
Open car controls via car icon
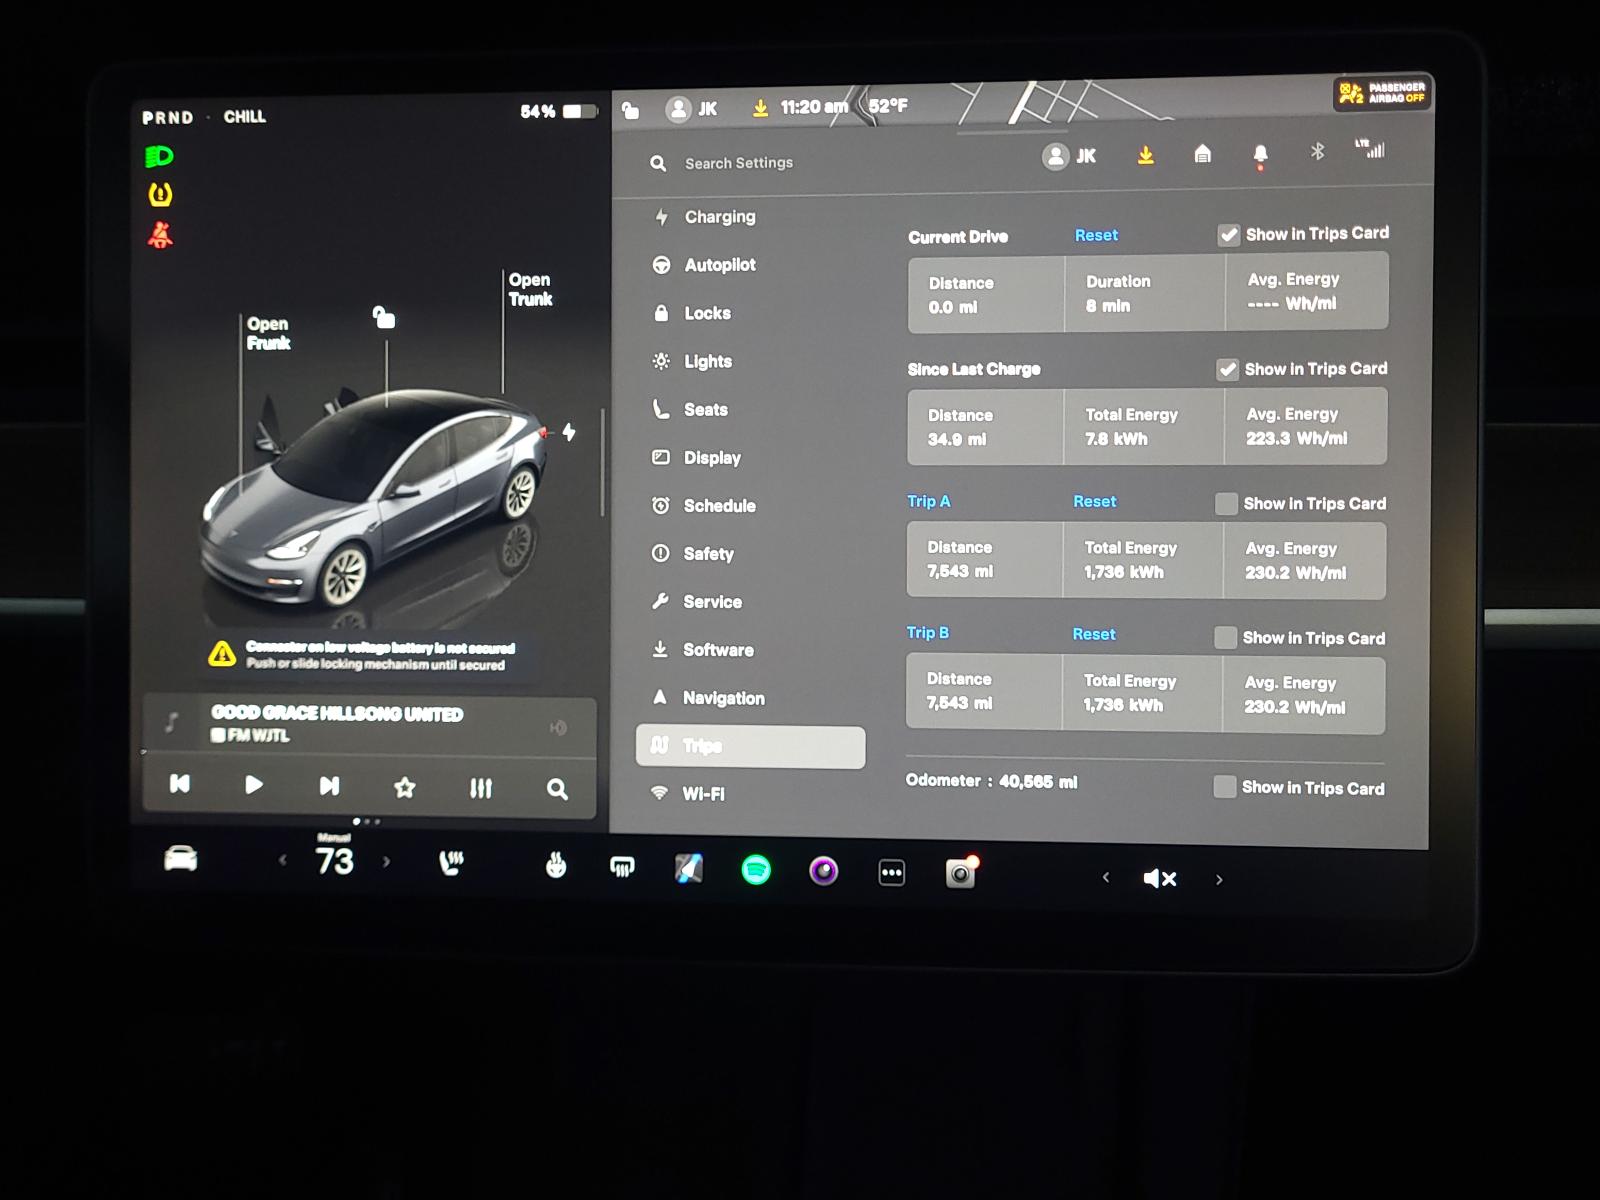pyautogui.click(x=181, y=859)
